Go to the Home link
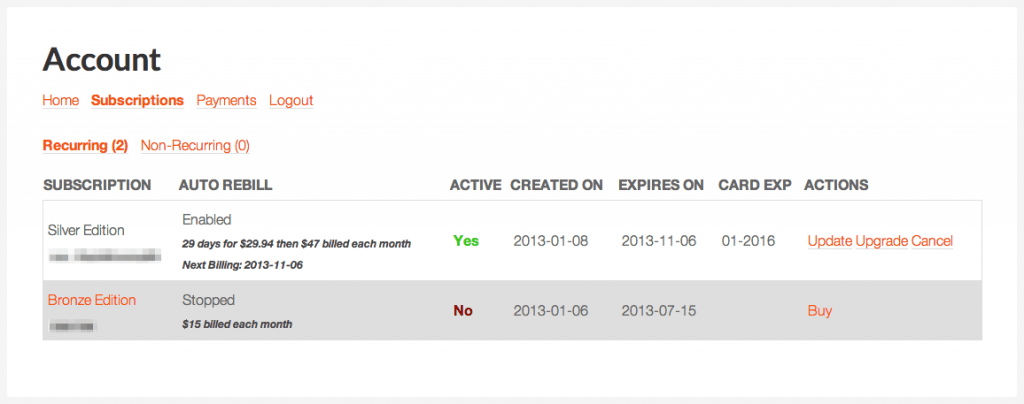Screen dimensions: 1024x404 pos(61,101)
